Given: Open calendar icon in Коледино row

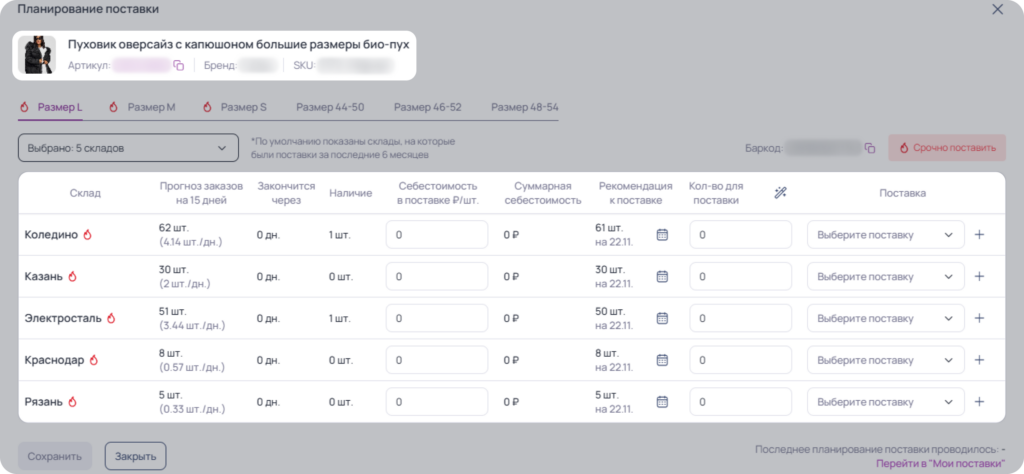Looking at the screenshot, I should coord(662,234).
